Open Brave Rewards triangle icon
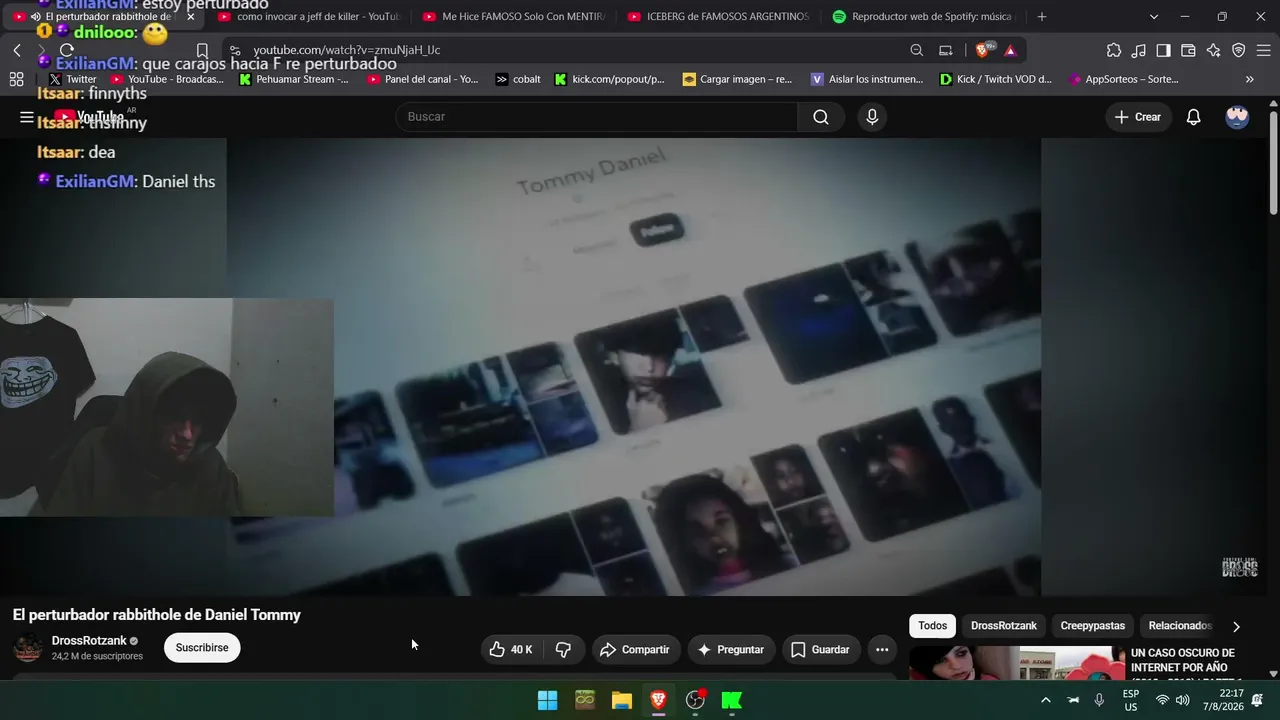 [x=1010, y=50]
